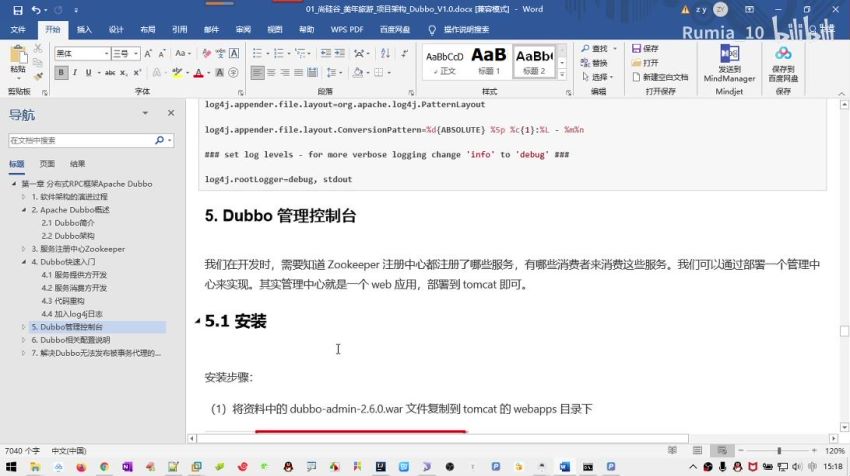Open Windows Start menu
The width and height of the screenshot is (850, 476).
pos(11,467)
